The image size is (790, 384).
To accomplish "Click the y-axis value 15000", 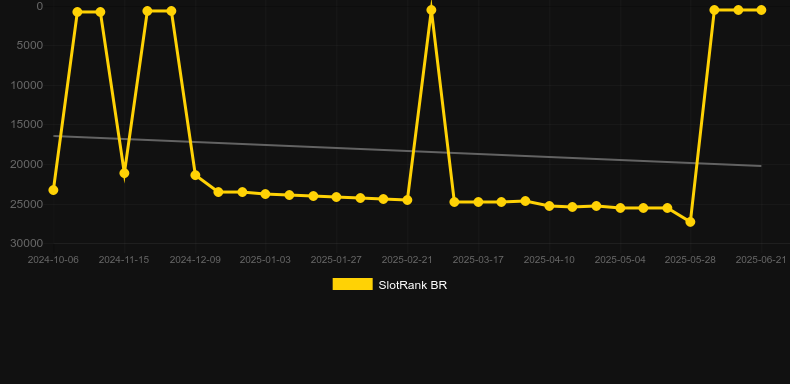I will (x=27, y=124).
